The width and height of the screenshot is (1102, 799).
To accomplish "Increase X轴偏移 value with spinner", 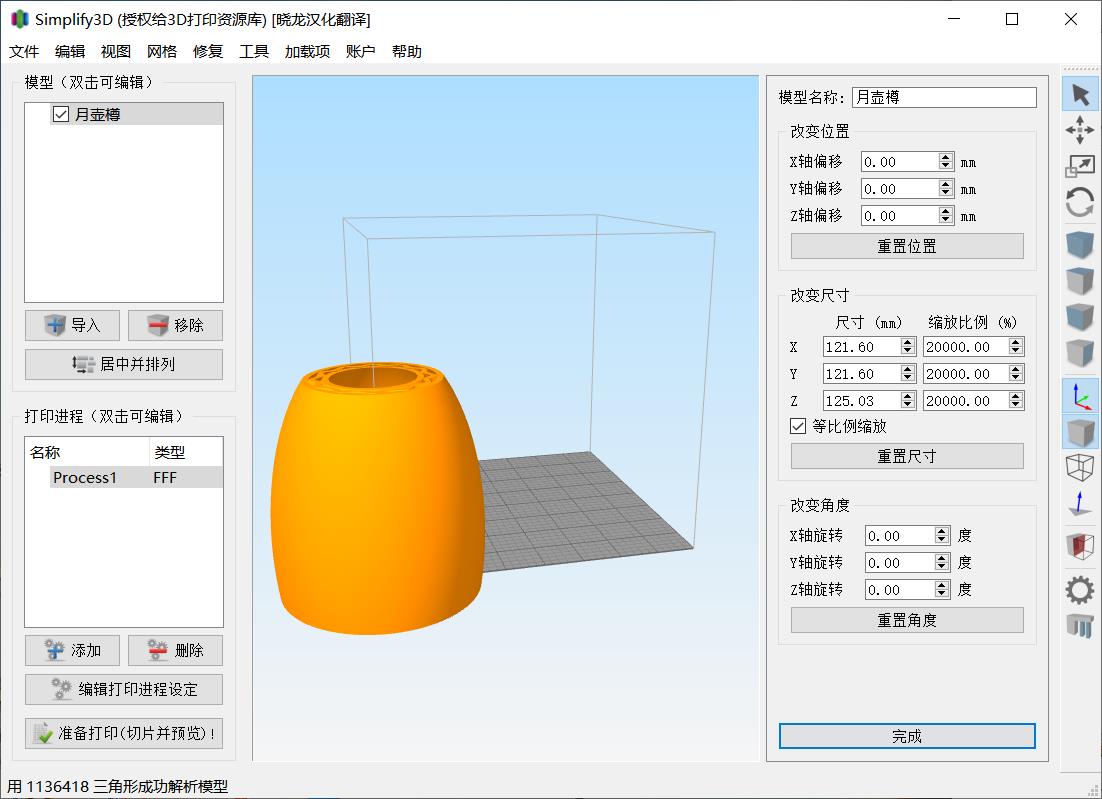I will point(946,157).
